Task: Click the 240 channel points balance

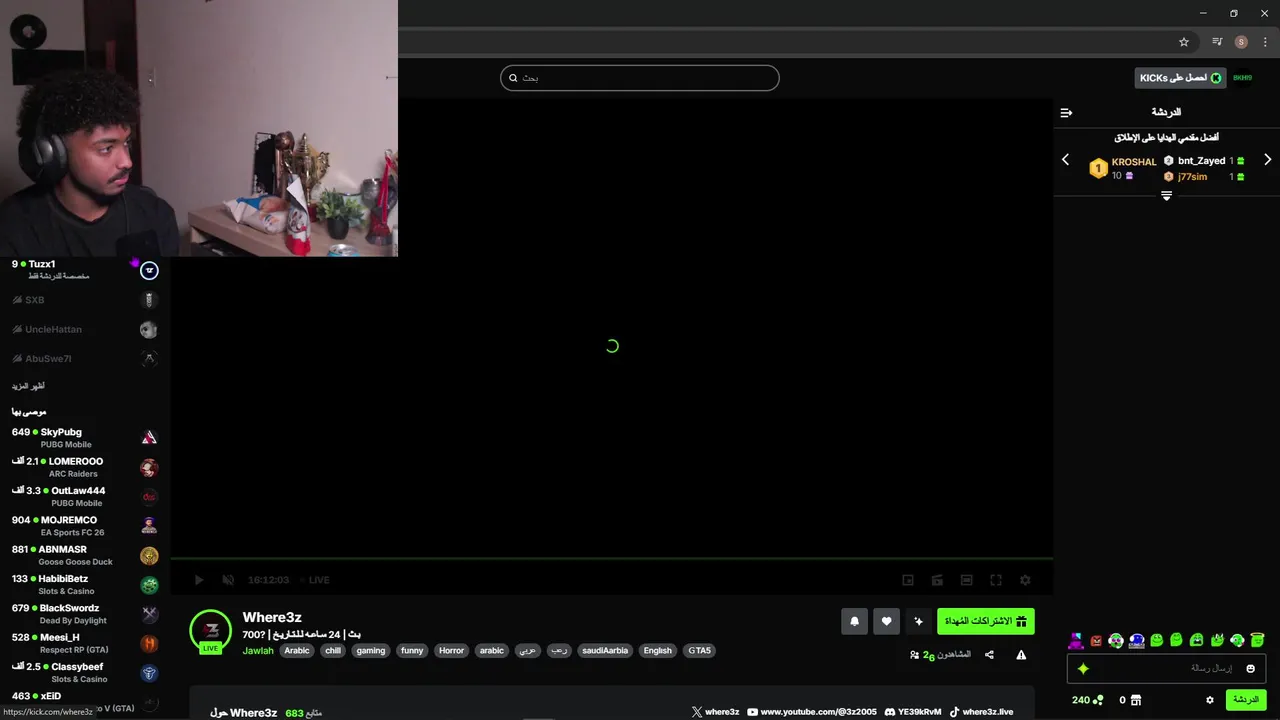Action: click(1088, 700)
